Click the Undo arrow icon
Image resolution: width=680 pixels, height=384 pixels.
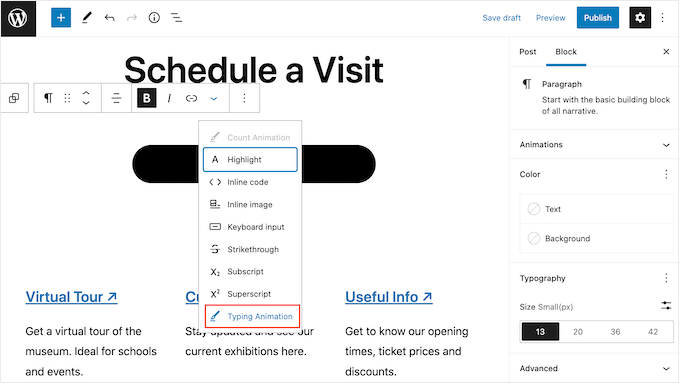click(x=109, y=18)
